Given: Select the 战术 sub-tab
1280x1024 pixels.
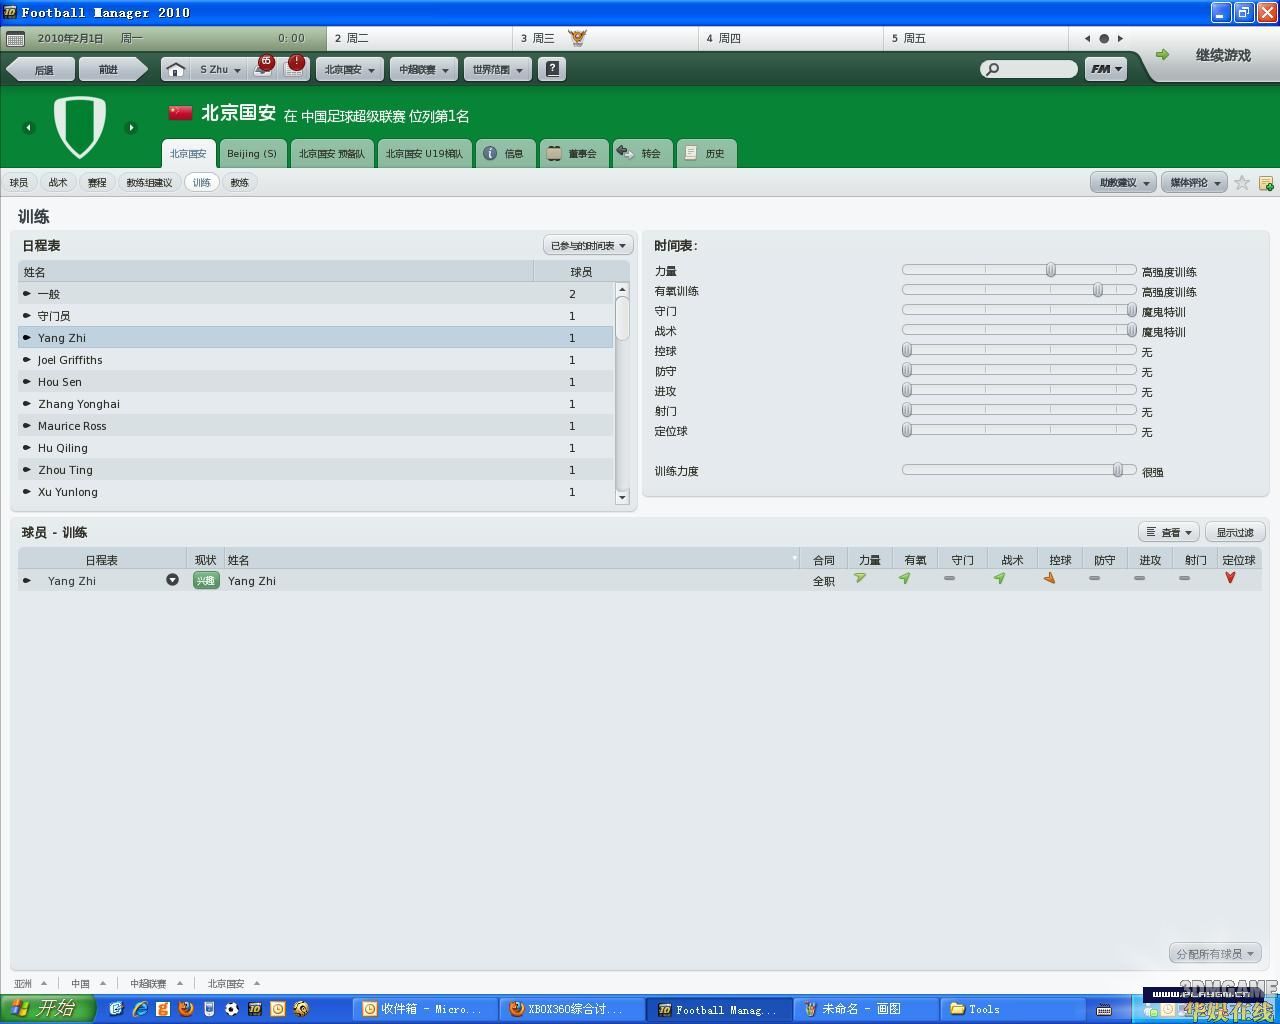Looking at the screenshot, I should (58, 183).
